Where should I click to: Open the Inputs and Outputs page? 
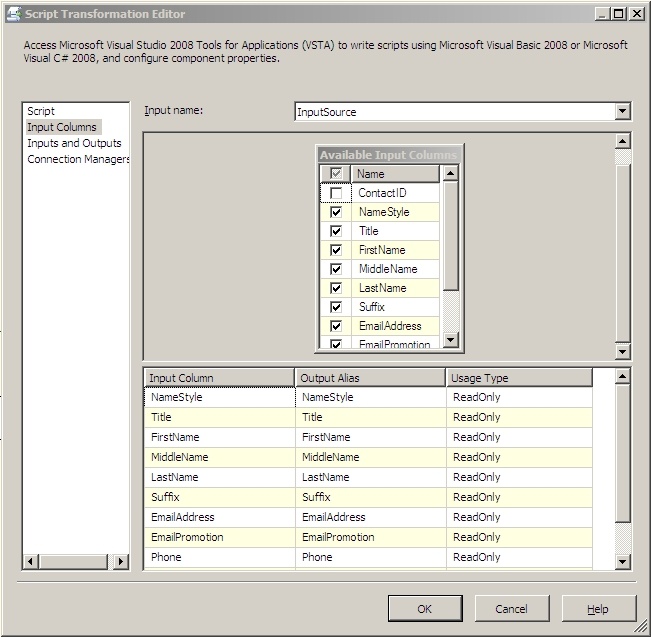(74, 143)
